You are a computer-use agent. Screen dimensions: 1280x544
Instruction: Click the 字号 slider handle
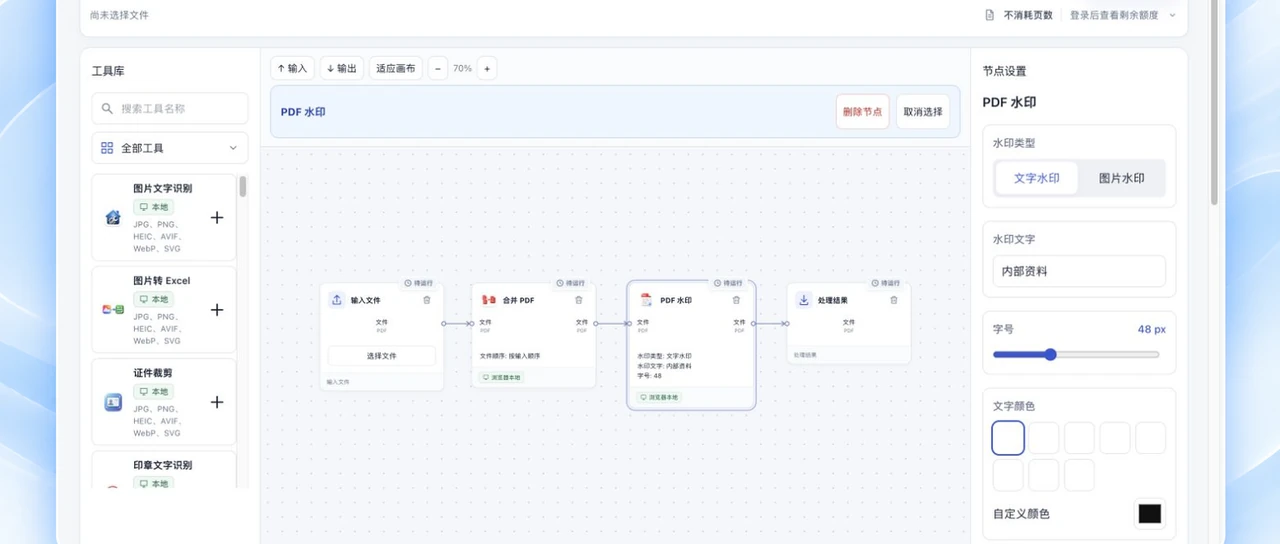pyautogui.click(x=1050, y=354)
